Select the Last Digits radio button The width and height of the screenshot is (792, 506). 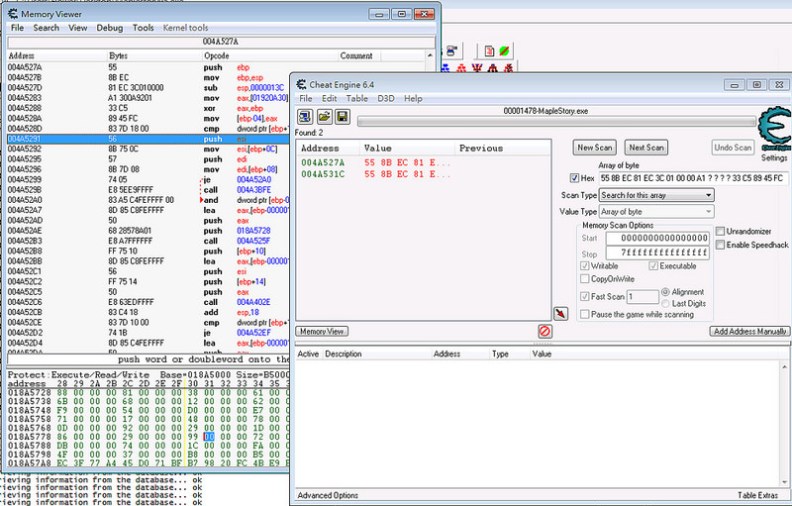point(665,303)
